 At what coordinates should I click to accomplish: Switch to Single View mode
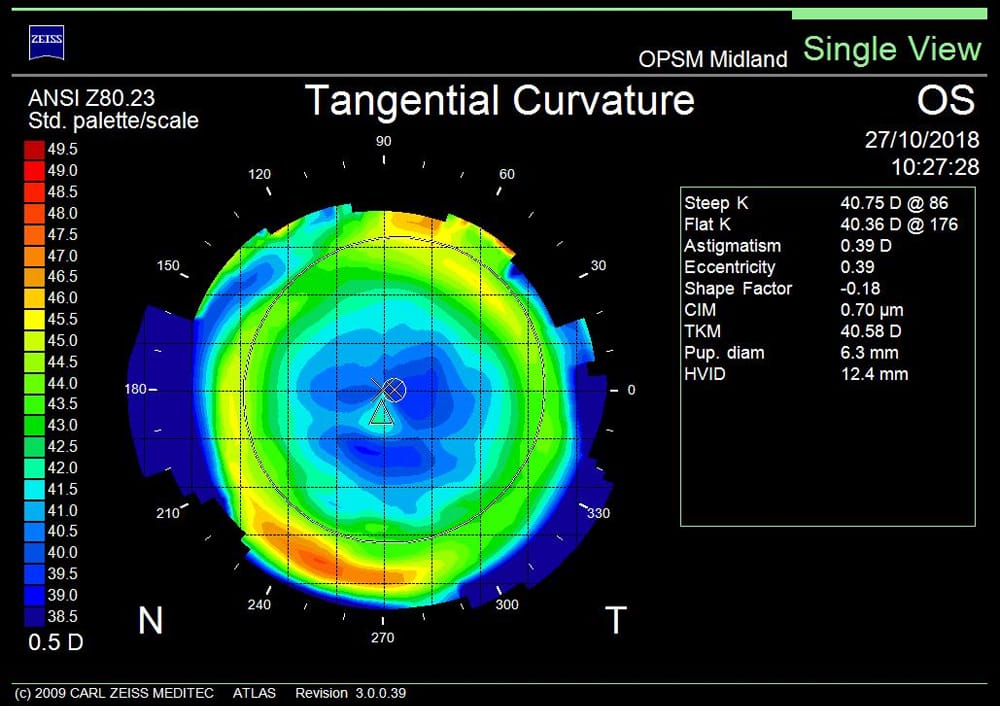point(891,48)
